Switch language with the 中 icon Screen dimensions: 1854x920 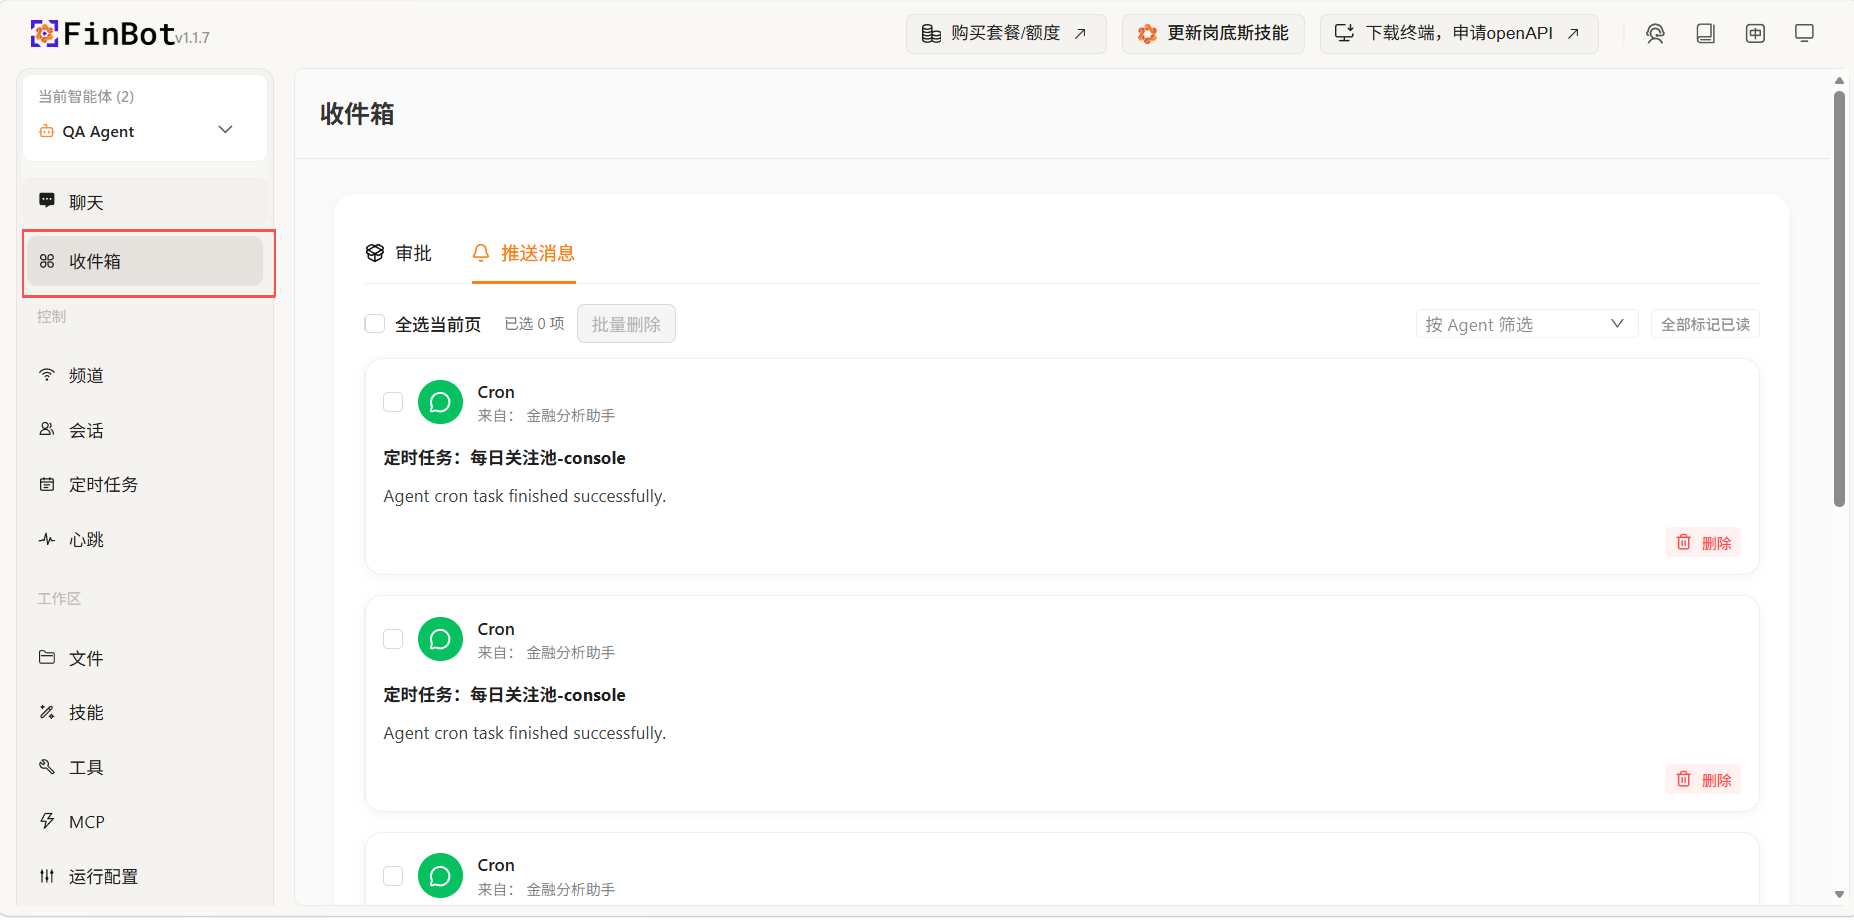coord(1755,34)
